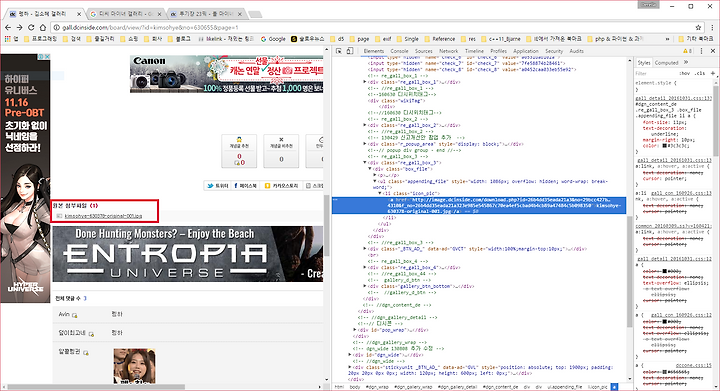Switch to the Console tab
Image resolution: width=720 pixels, height=391 pixels.
[399, 51]
